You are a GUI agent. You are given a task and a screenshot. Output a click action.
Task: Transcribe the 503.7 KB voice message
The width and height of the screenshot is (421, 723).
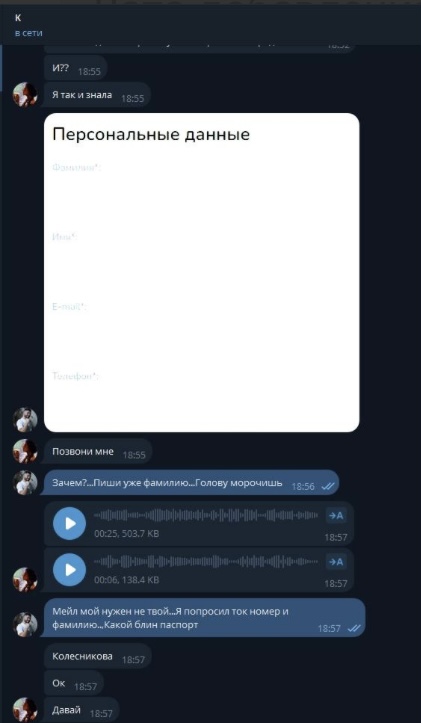[336, 516]
